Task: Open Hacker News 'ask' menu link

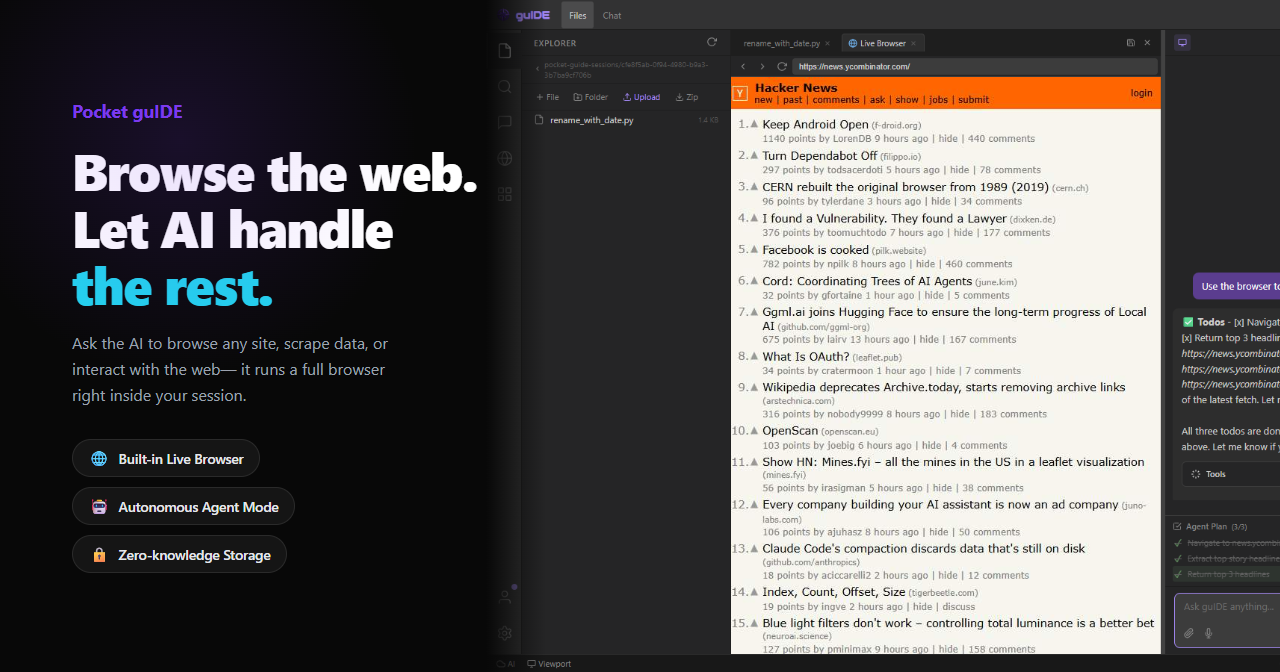Action: coord(877,100)
